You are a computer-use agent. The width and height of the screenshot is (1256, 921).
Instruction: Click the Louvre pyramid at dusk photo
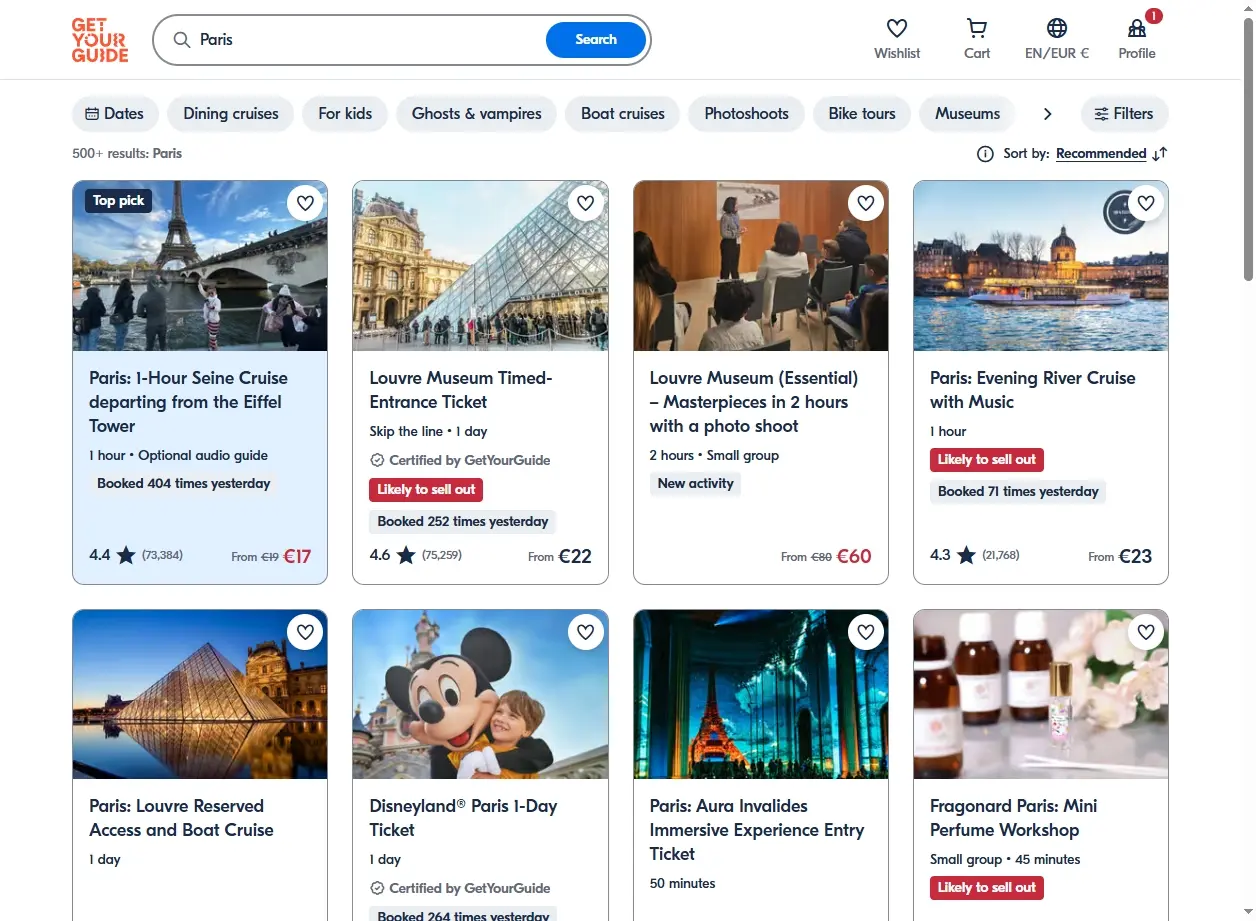pos(200,694)
